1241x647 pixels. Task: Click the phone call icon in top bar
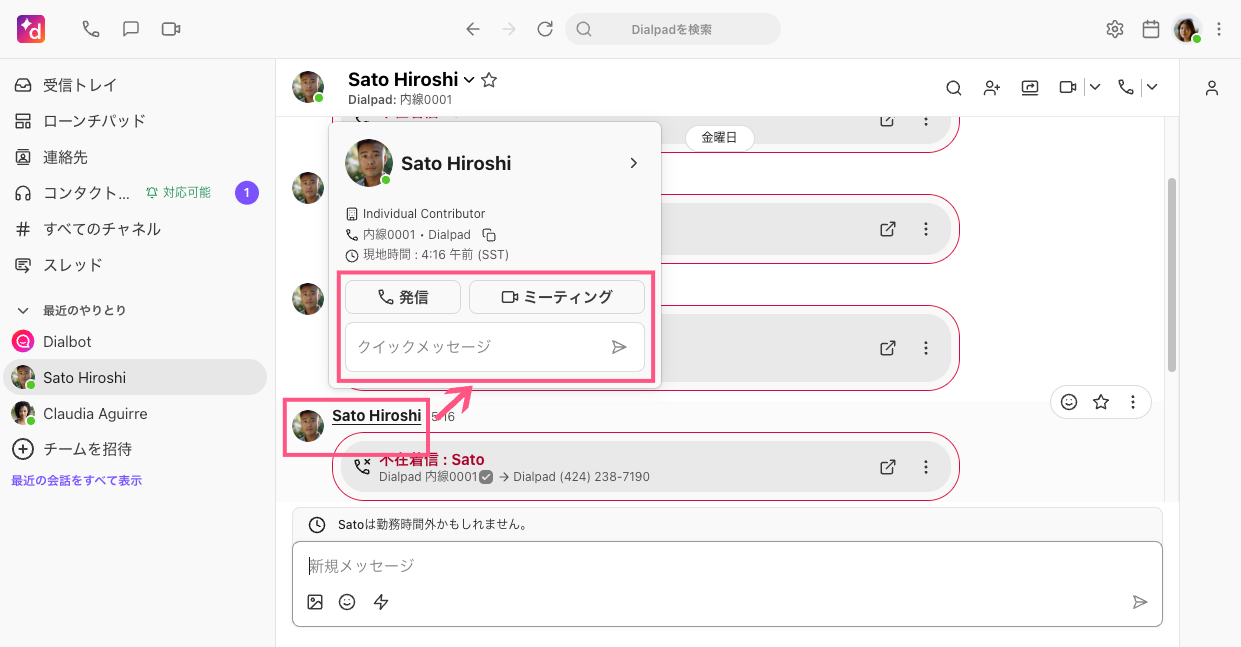coord(91,29)
